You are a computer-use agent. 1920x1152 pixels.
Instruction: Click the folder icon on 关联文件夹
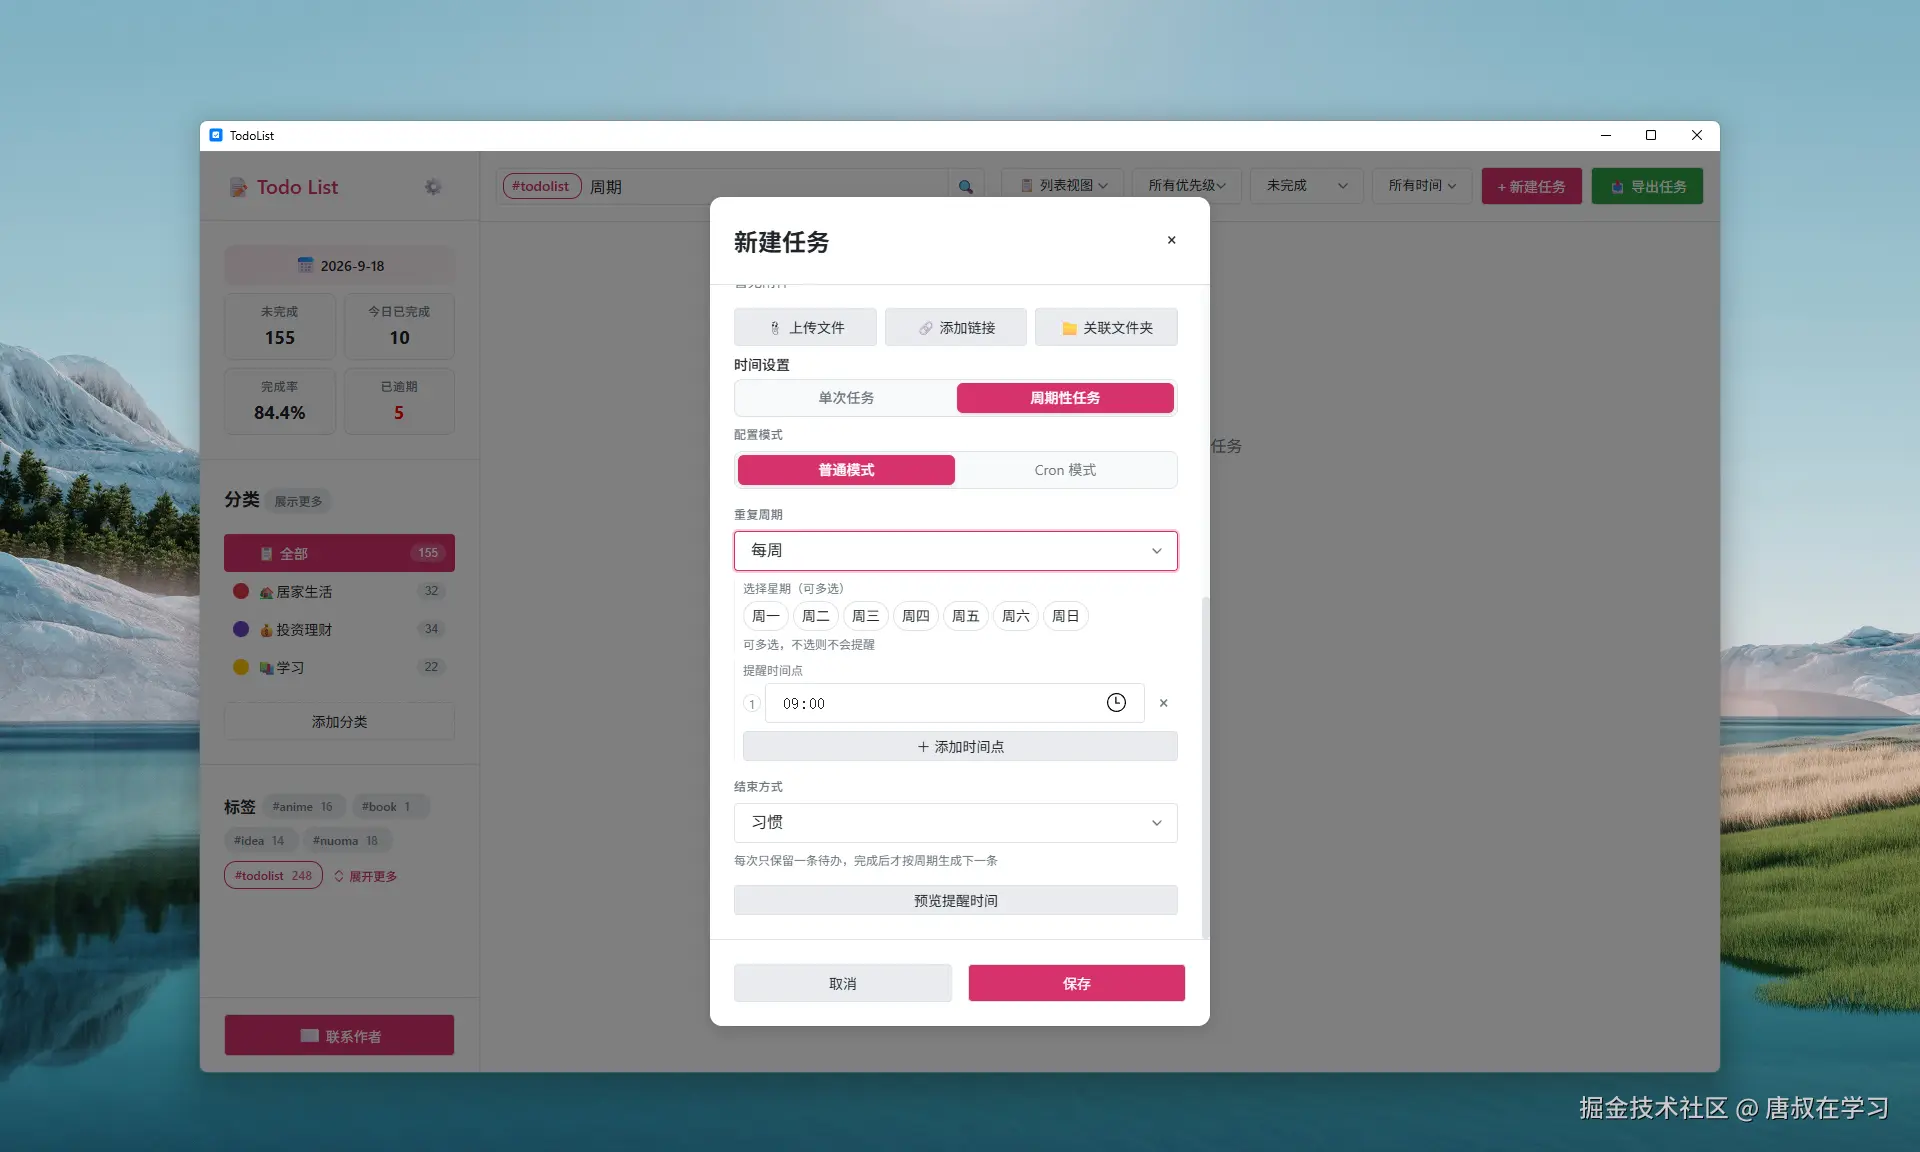(1069, 328)
